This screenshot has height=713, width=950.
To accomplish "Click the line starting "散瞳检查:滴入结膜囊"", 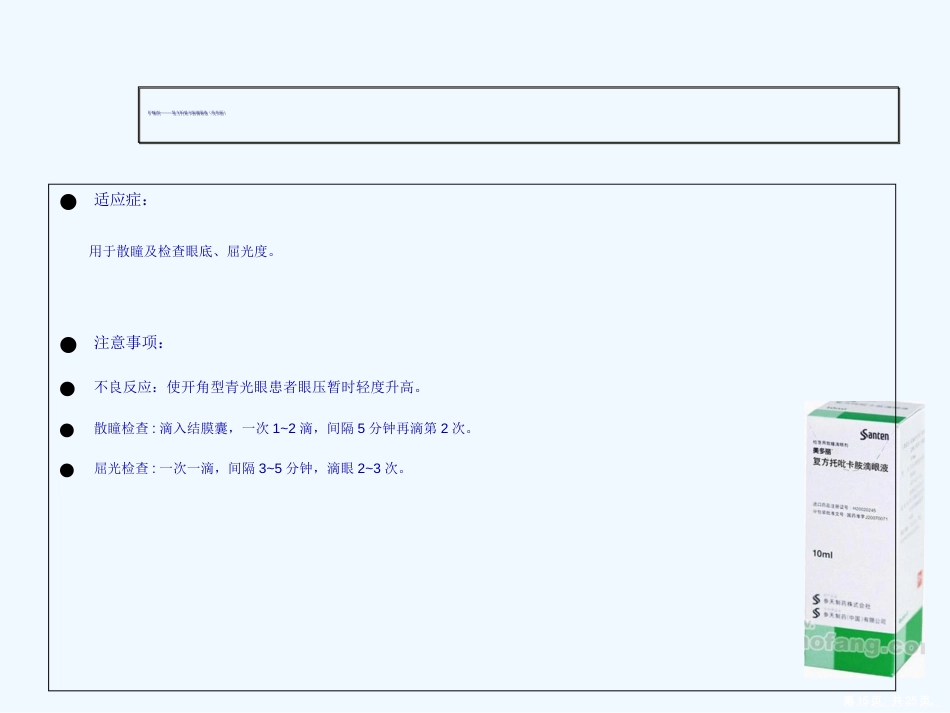I will pyautogui.click(x=283, y=428).
